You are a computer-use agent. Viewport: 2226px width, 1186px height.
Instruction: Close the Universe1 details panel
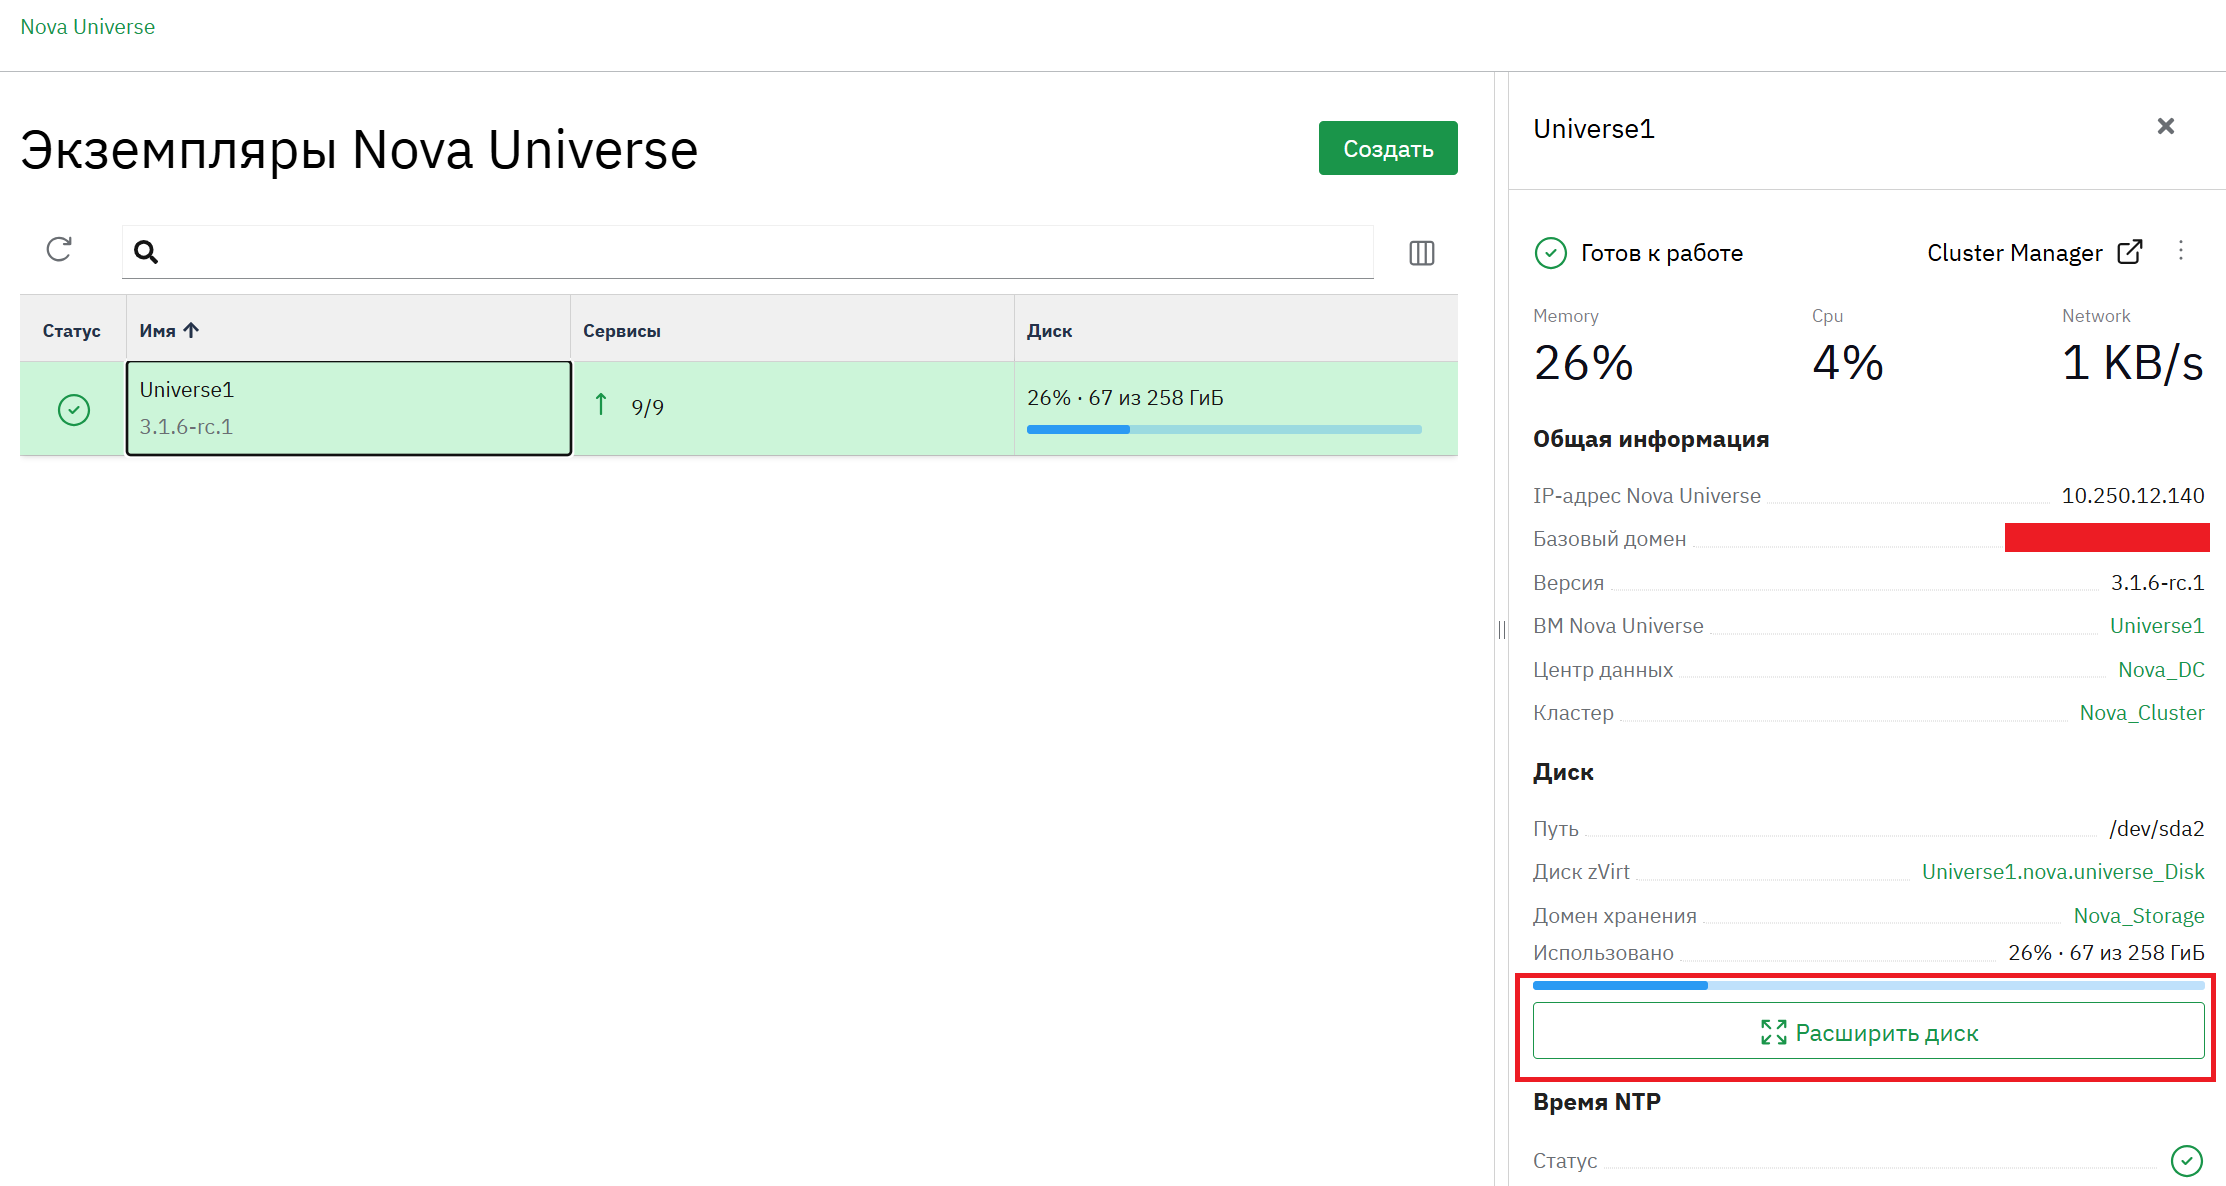2165,126
